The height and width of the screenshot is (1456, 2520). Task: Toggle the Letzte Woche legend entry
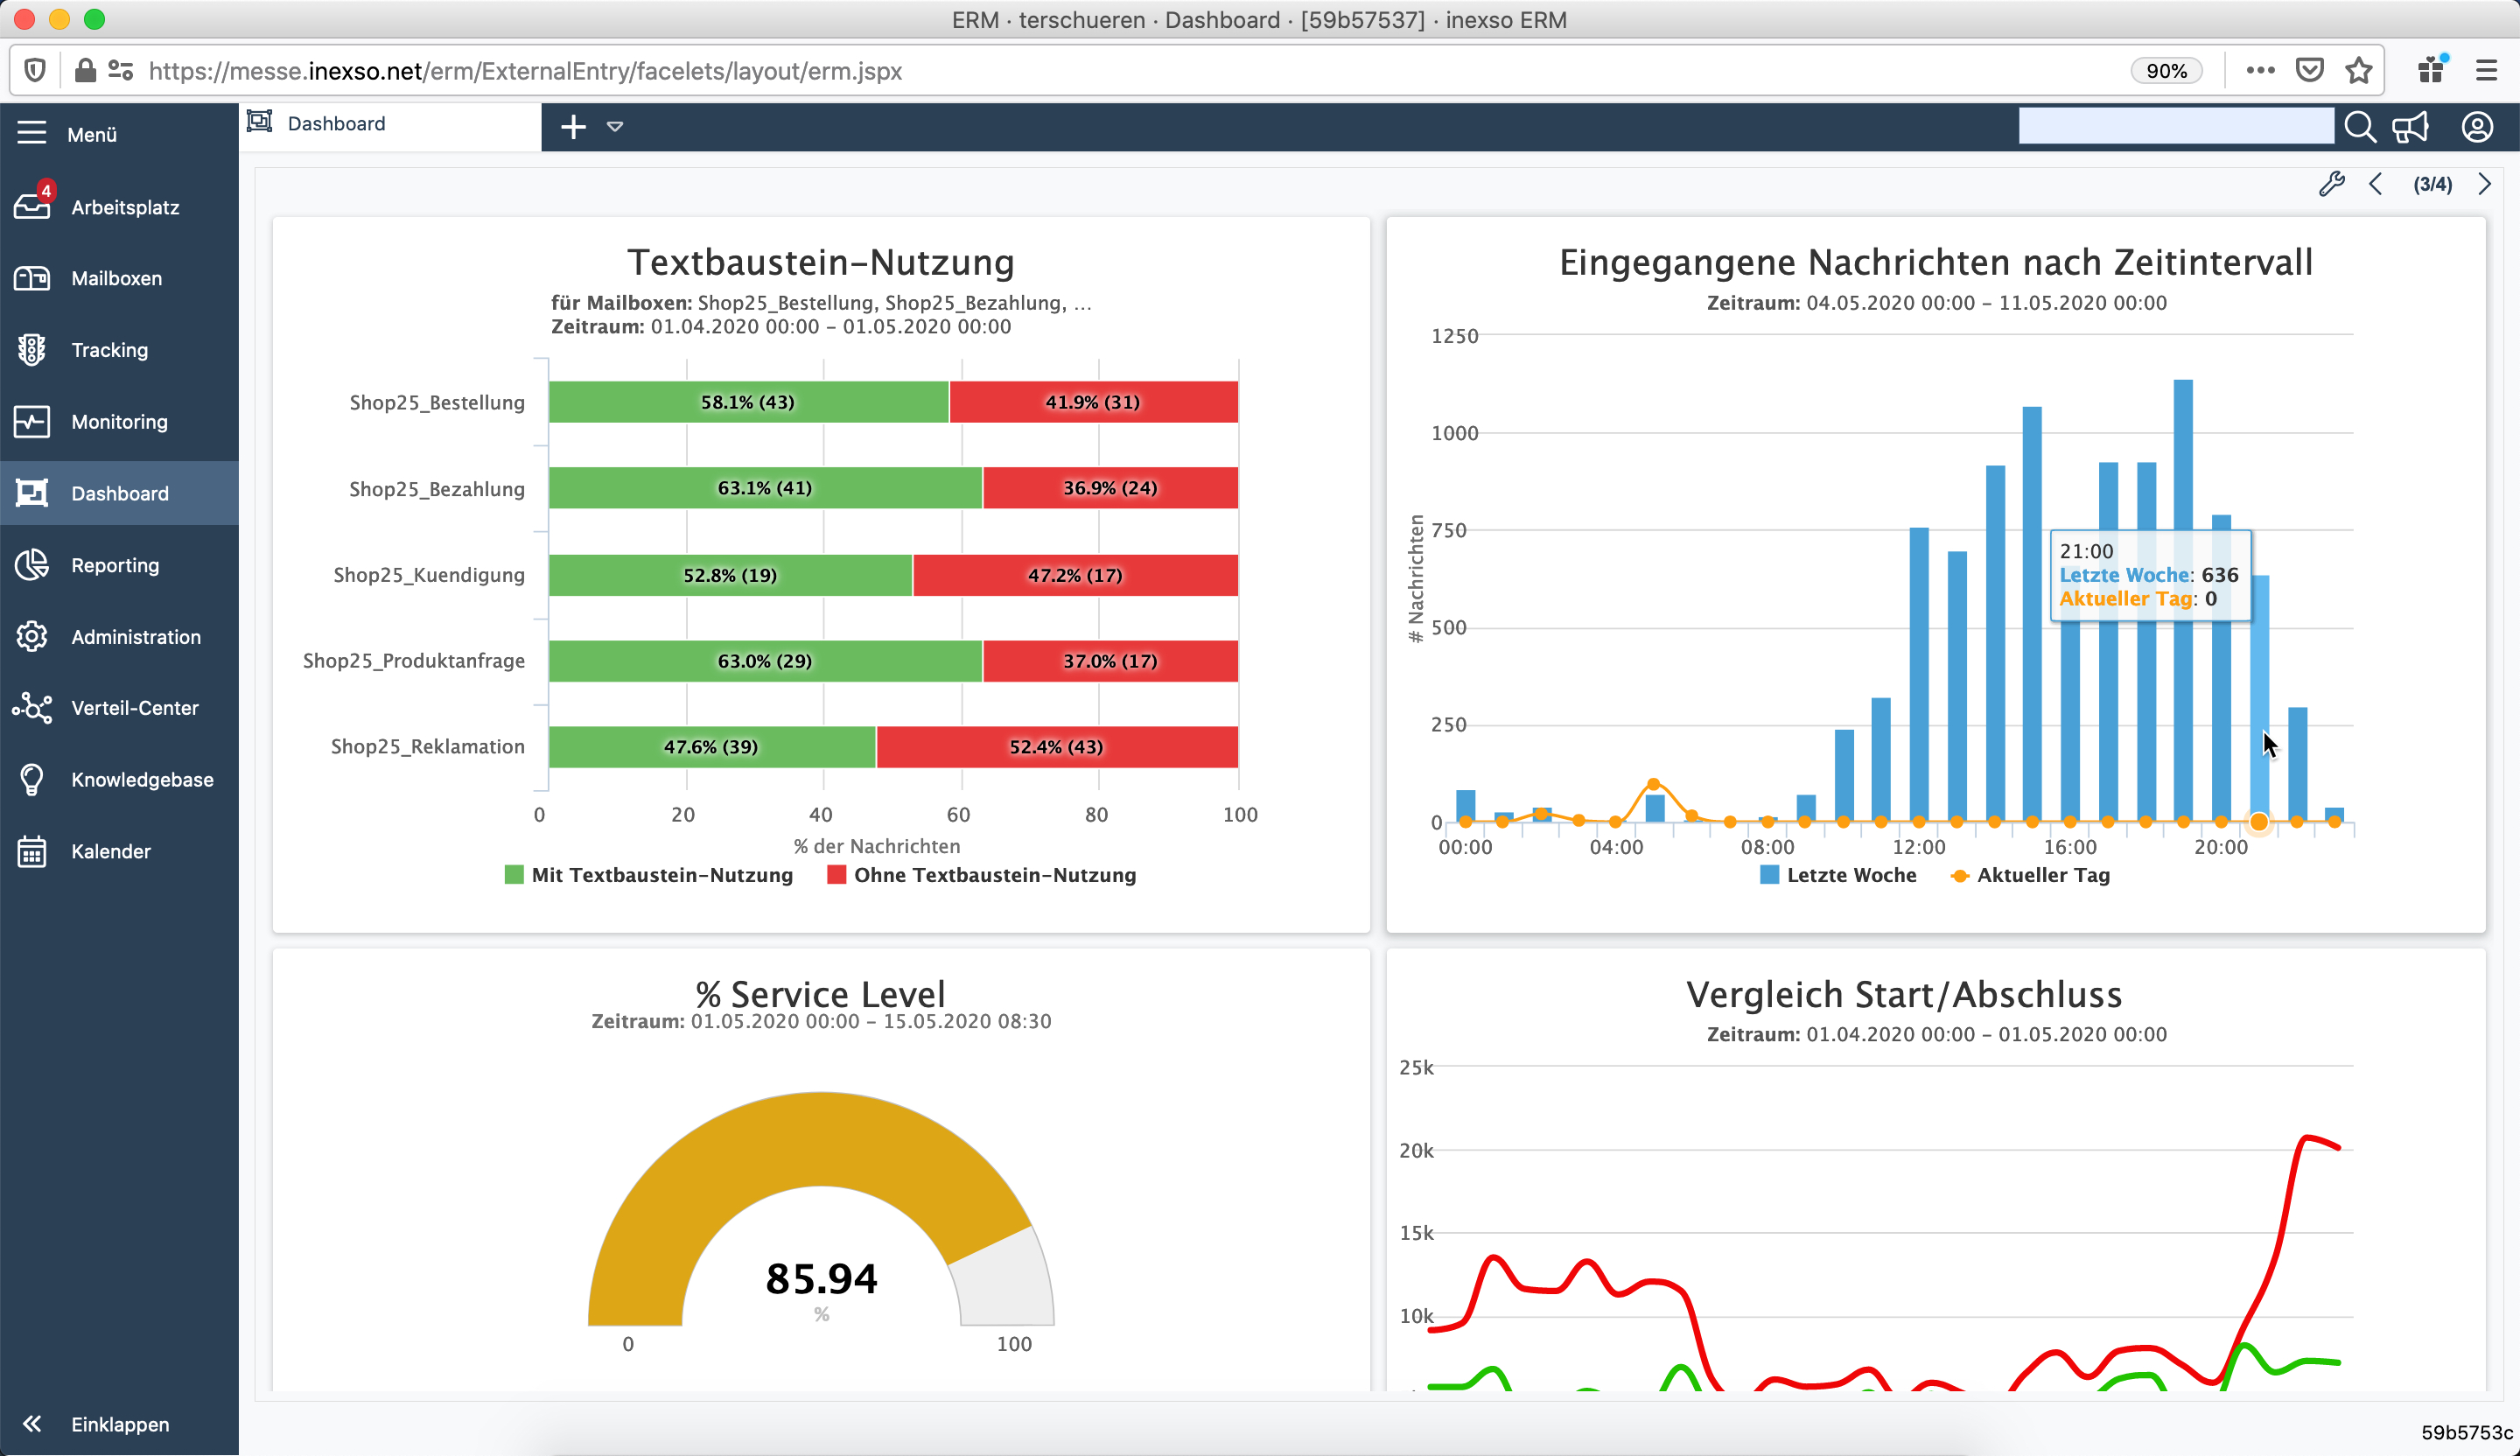pyautogui.click(x=1838, y=874)
